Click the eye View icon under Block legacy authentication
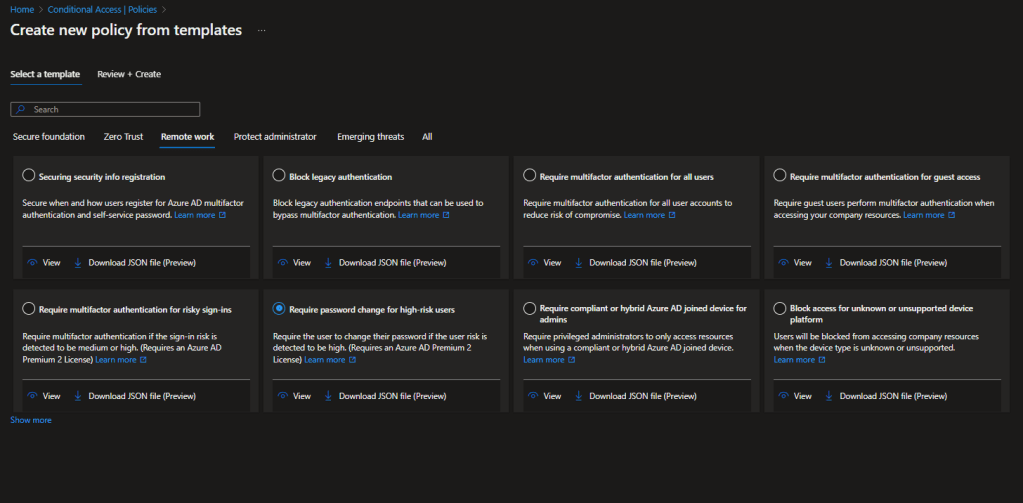Viewport: 1023px width, 503px height. (282, 263)
